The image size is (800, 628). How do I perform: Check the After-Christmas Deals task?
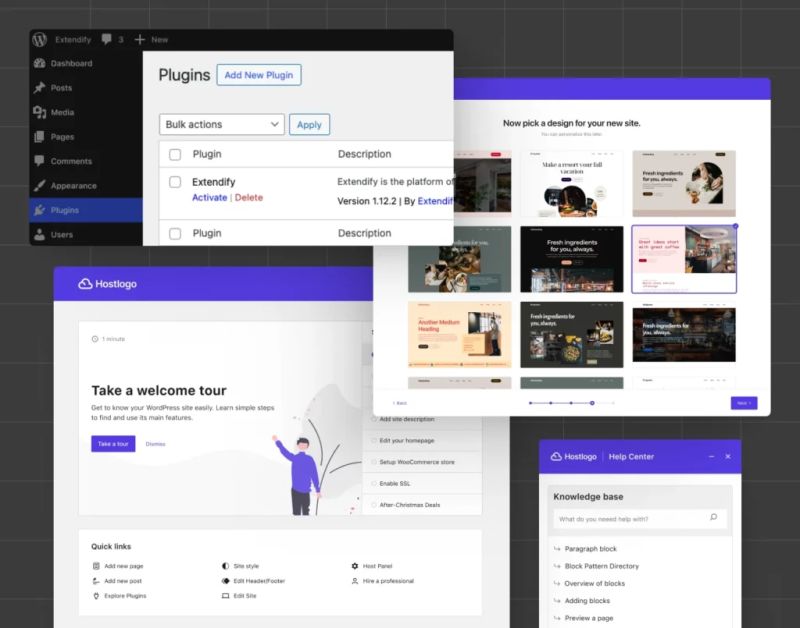[x=374, y=505]
